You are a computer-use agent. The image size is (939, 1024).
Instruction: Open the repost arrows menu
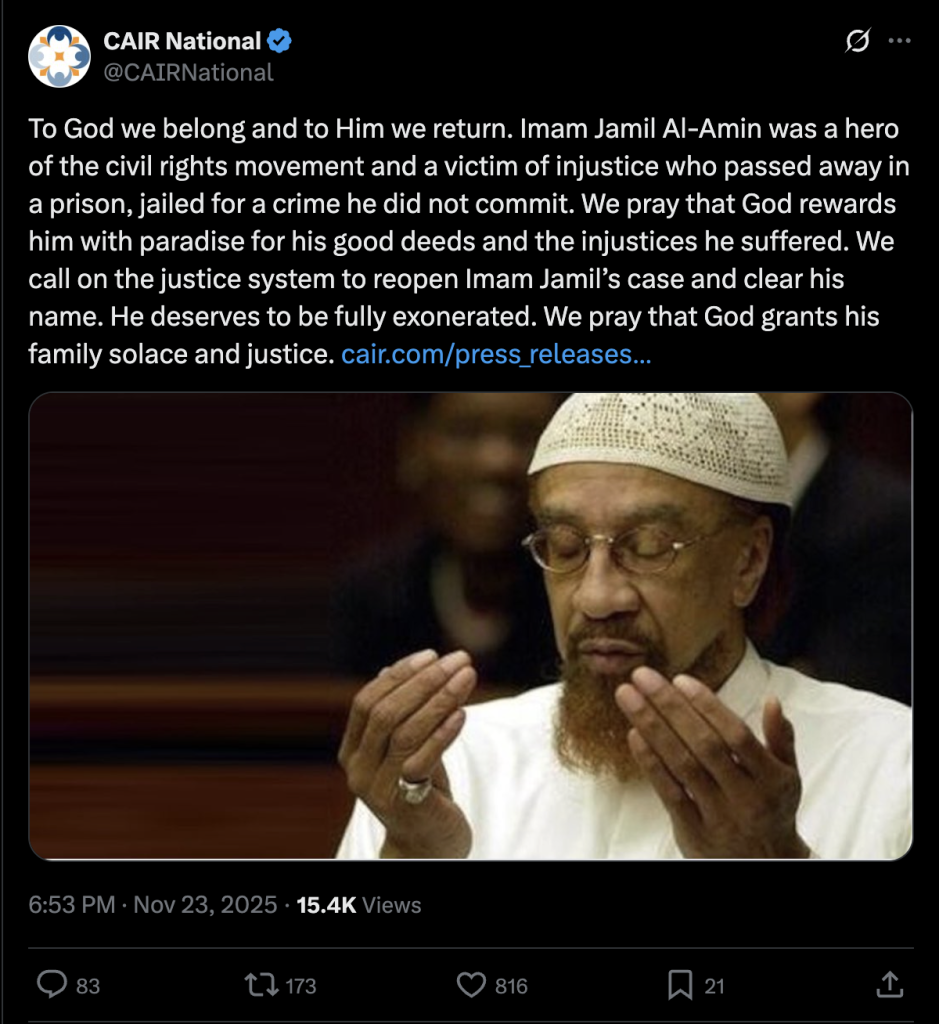262,985
